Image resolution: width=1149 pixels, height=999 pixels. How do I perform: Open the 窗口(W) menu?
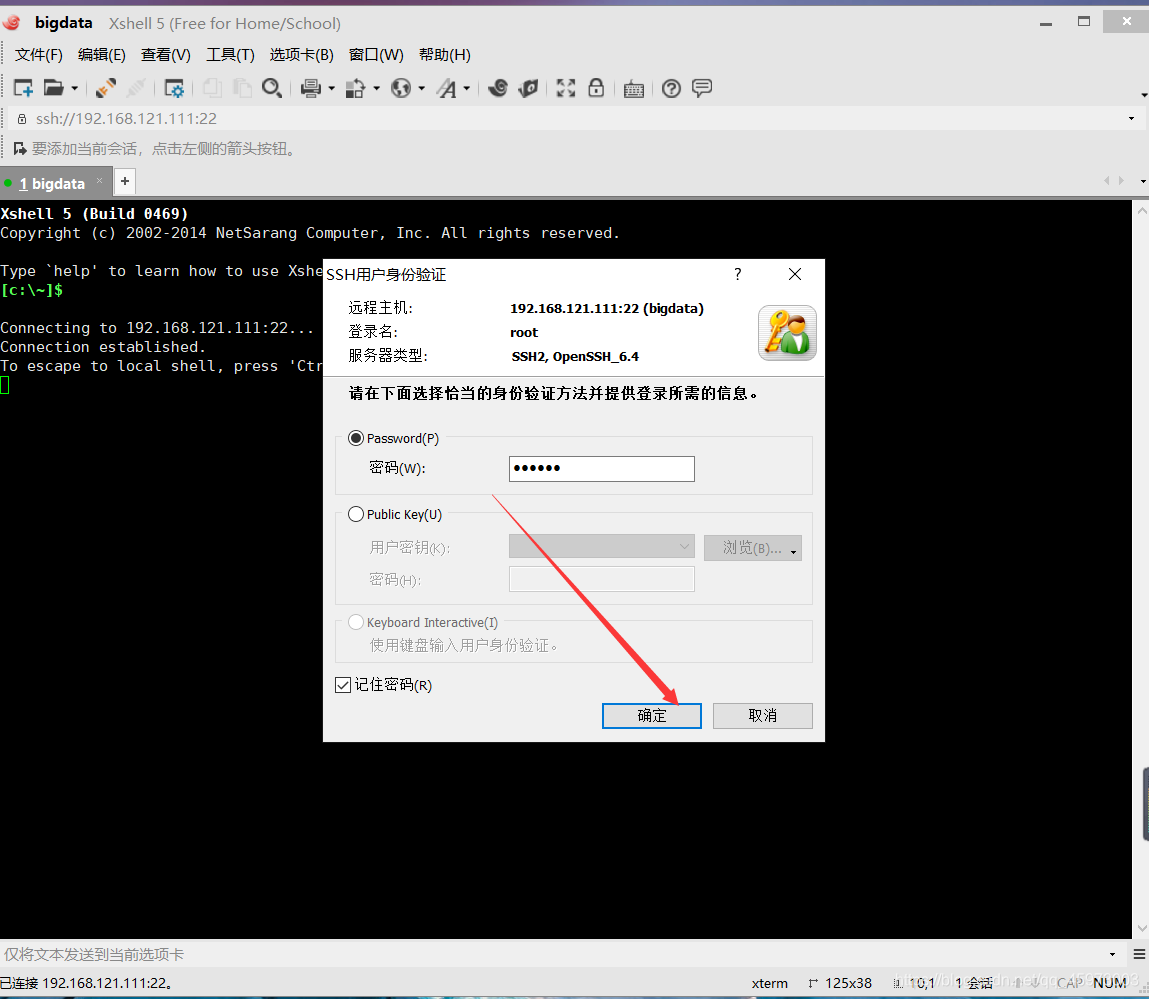coord(376,55)
